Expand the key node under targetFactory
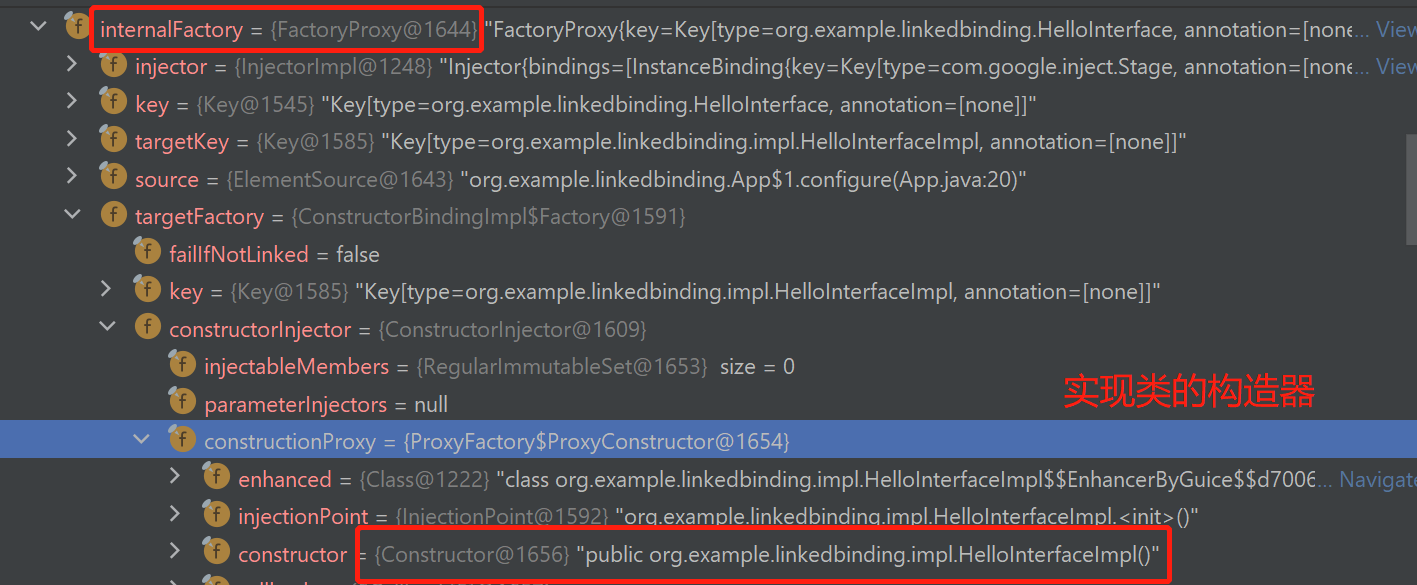The width and height of the screenshot is (1417, 585). click(106, 290)
